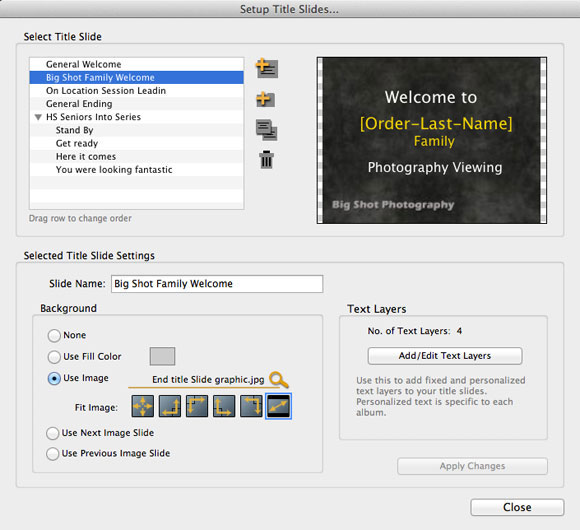The width and height of the screenshot is (580, 530).
Task: Choose the fit to bottom-left corner icon
Action: tap(224, 406)
